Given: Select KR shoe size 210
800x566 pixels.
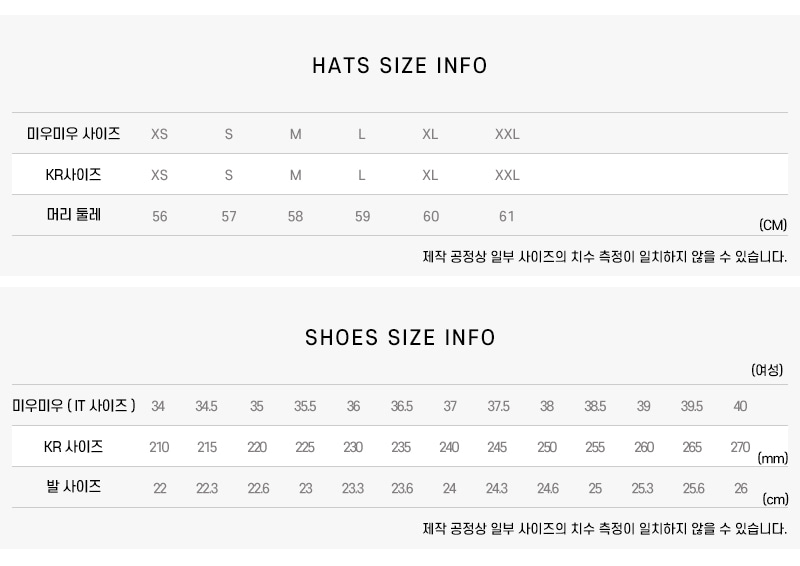Looking at the screenshot, I should pos(159,448).
